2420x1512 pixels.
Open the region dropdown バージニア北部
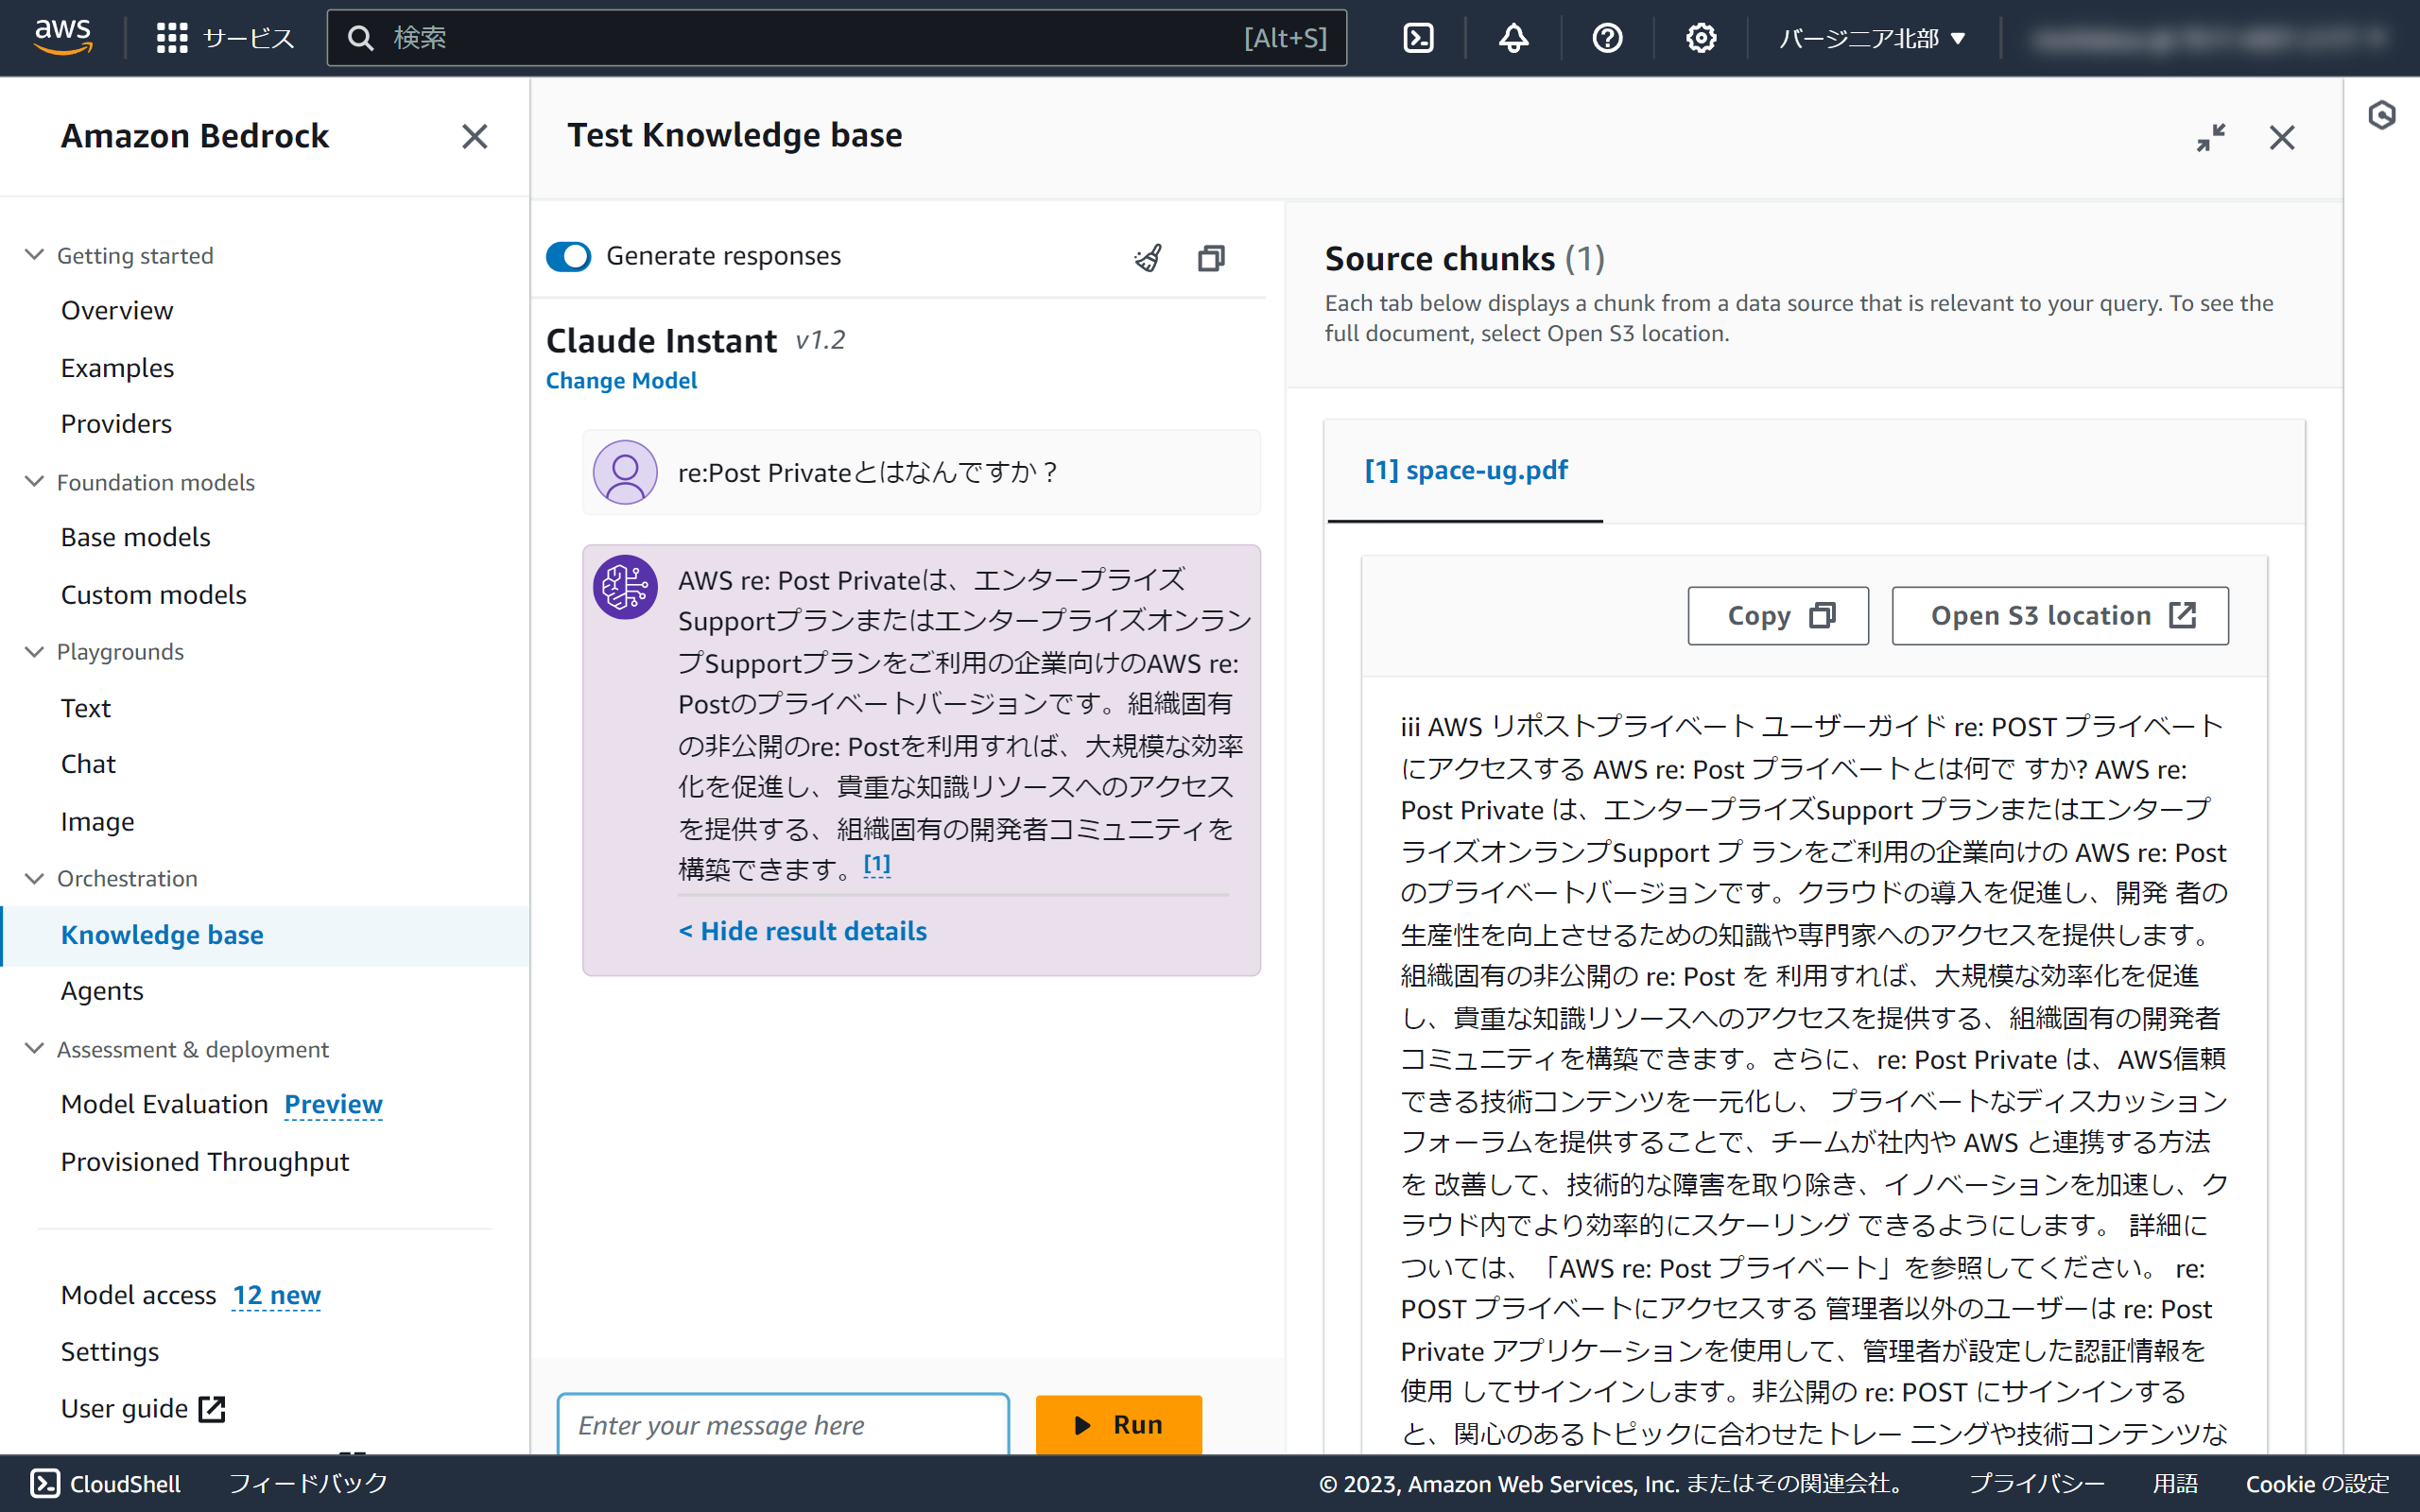pos(1872,38)
